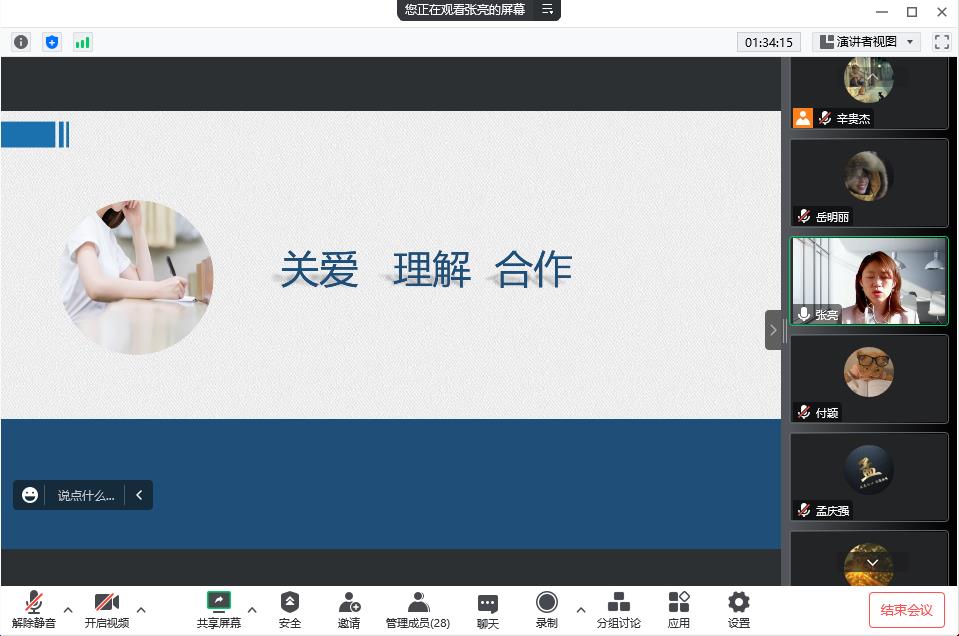This screenshot has height=636, width=959.
Task: Click muted mic icon beside 辛贵杰
Action: click(825, 117)
